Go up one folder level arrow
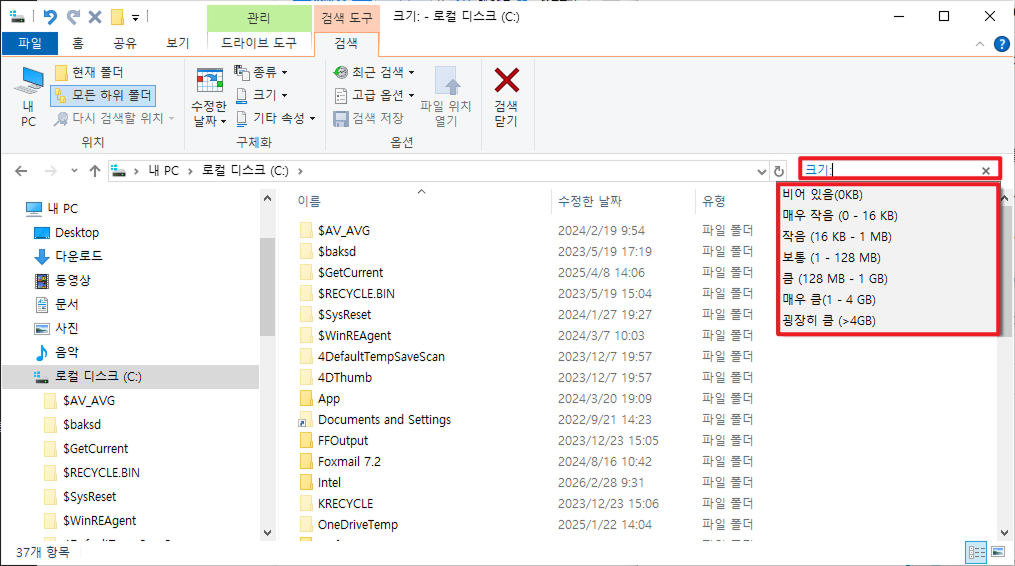Image resolution: width=1015 pixels, height=566 pixels. point(95,171)
